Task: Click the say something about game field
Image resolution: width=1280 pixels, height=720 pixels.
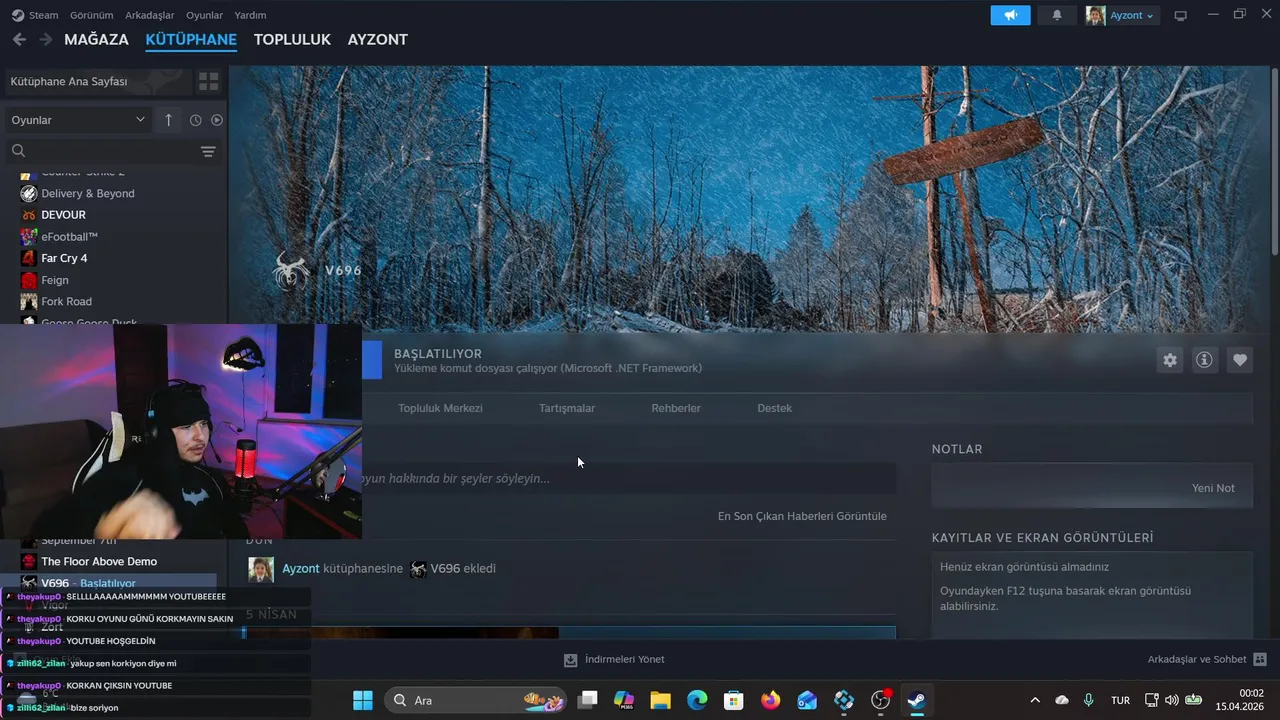Action: (628, 478)
